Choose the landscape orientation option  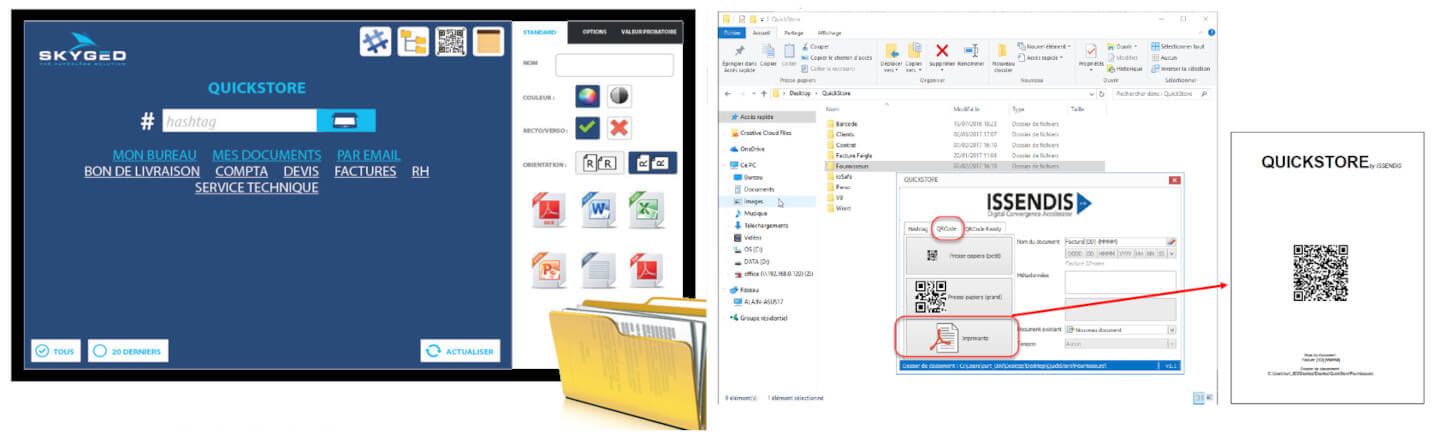pos(651,164)
